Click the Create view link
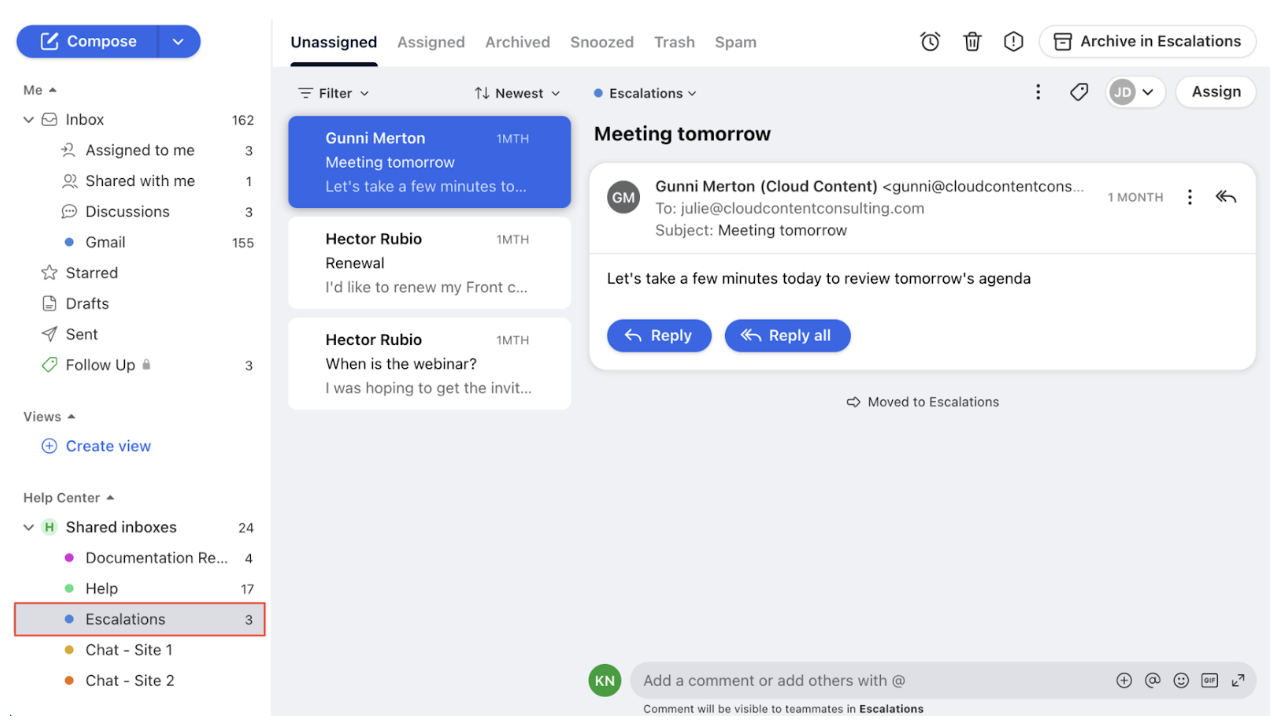The width and height of the screenshot is (1272, 720). tap(108, 446)
